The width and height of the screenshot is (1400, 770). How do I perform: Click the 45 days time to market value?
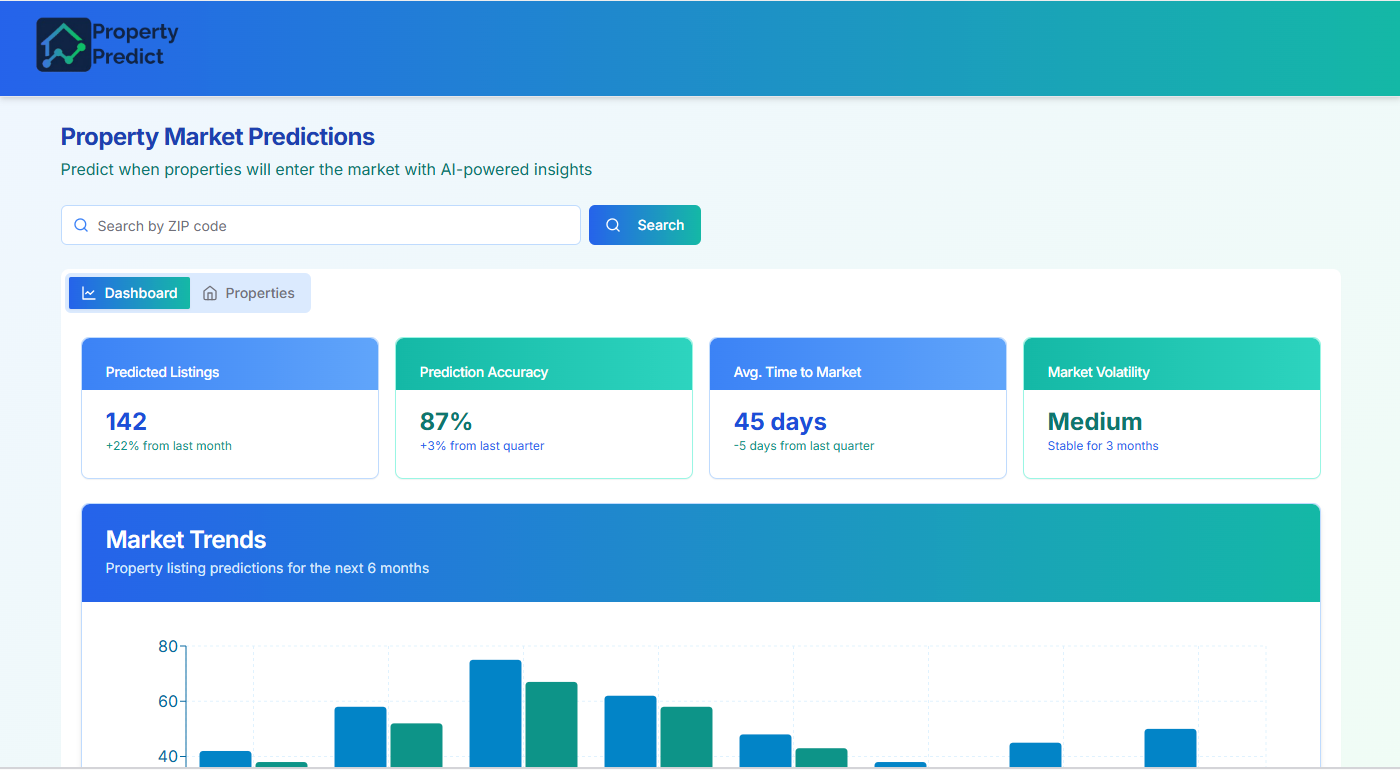point(780,421)
